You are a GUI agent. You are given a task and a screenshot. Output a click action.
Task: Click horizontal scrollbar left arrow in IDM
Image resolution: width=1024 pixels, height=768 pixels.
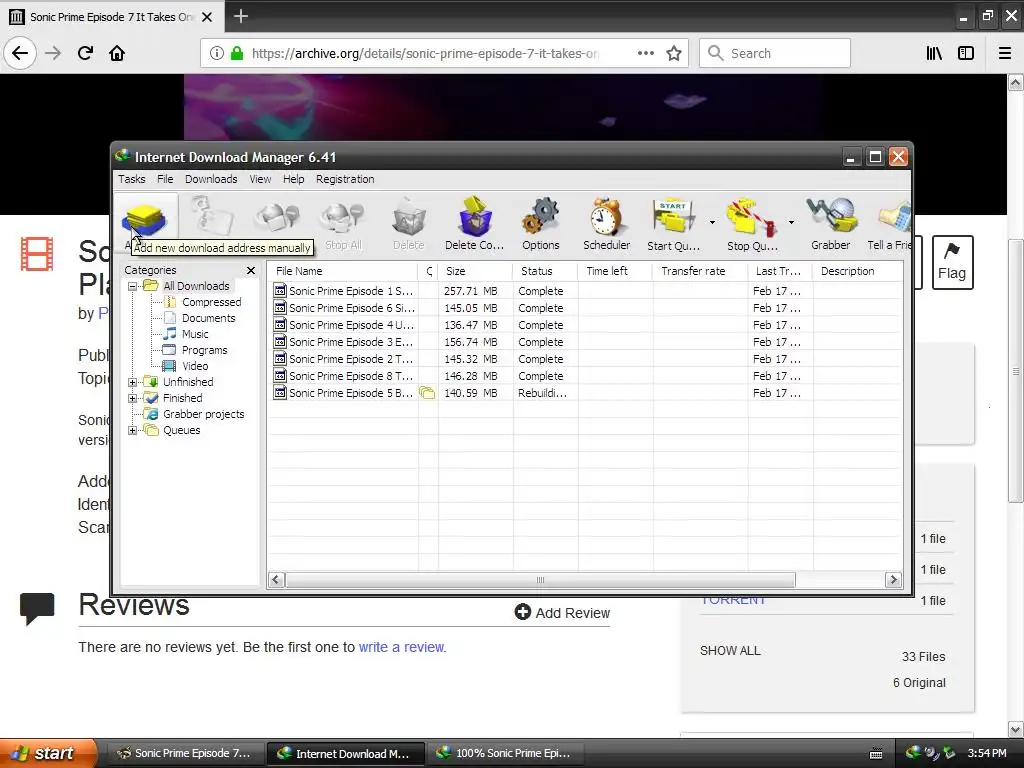pyautogui.click(x=276, y=579)
